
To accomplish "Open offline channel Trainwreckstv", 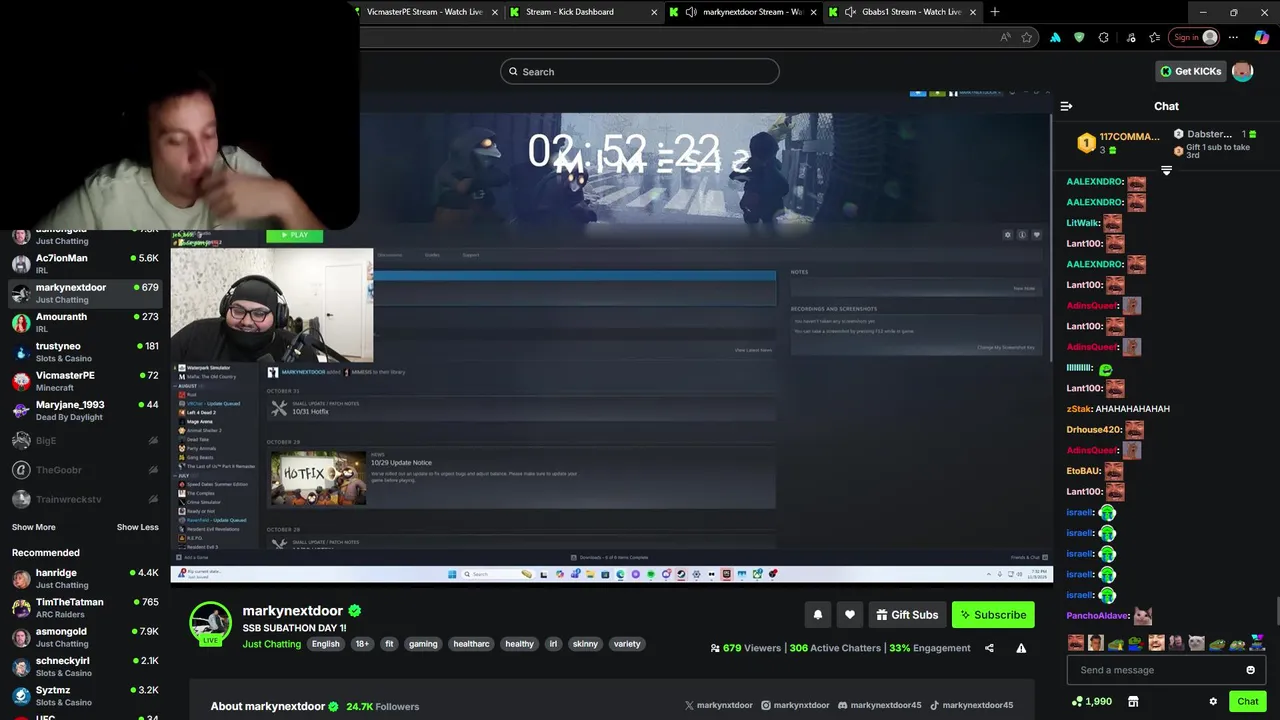I will (x=85, y=499).
